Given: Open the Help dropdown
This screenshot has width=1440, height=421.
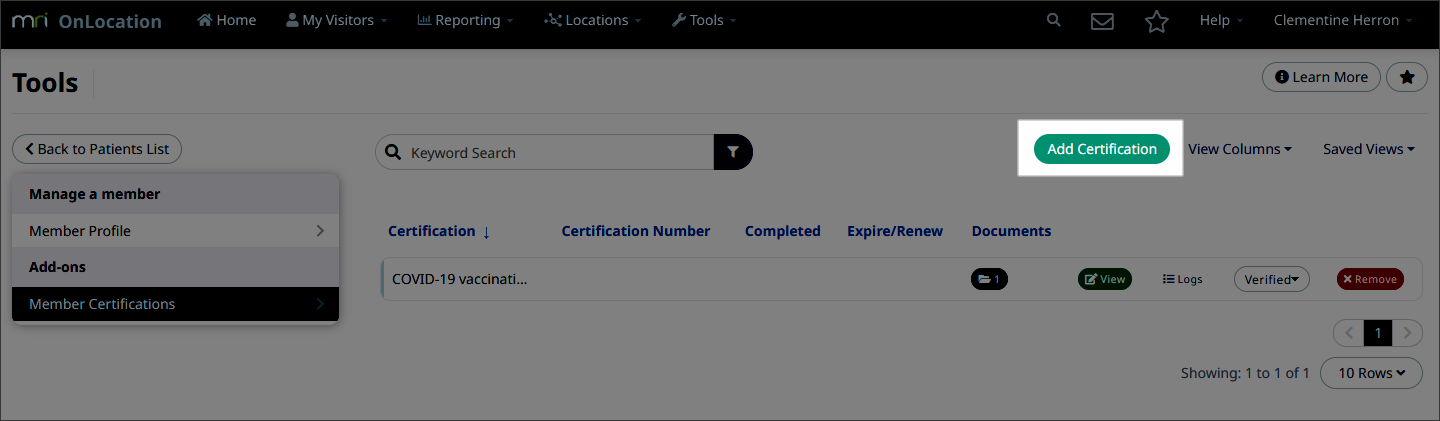Looking at the screenshot, I should (x=1221, y=20).
